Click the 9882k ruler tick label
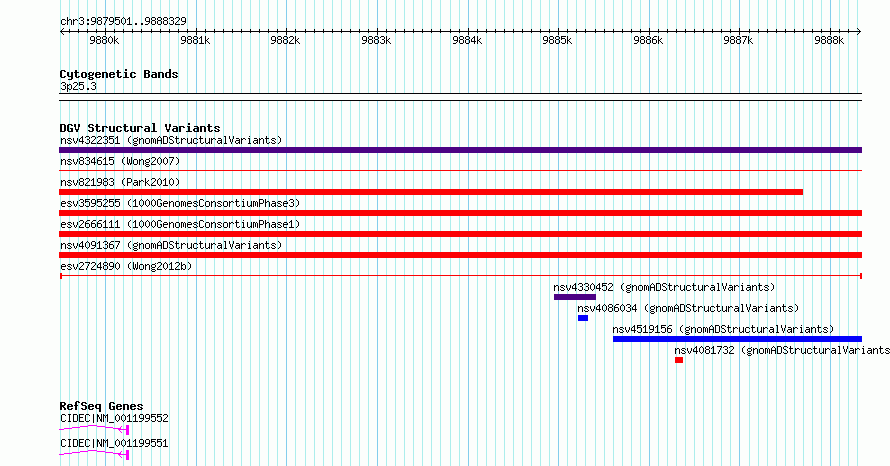 (285, 40)
